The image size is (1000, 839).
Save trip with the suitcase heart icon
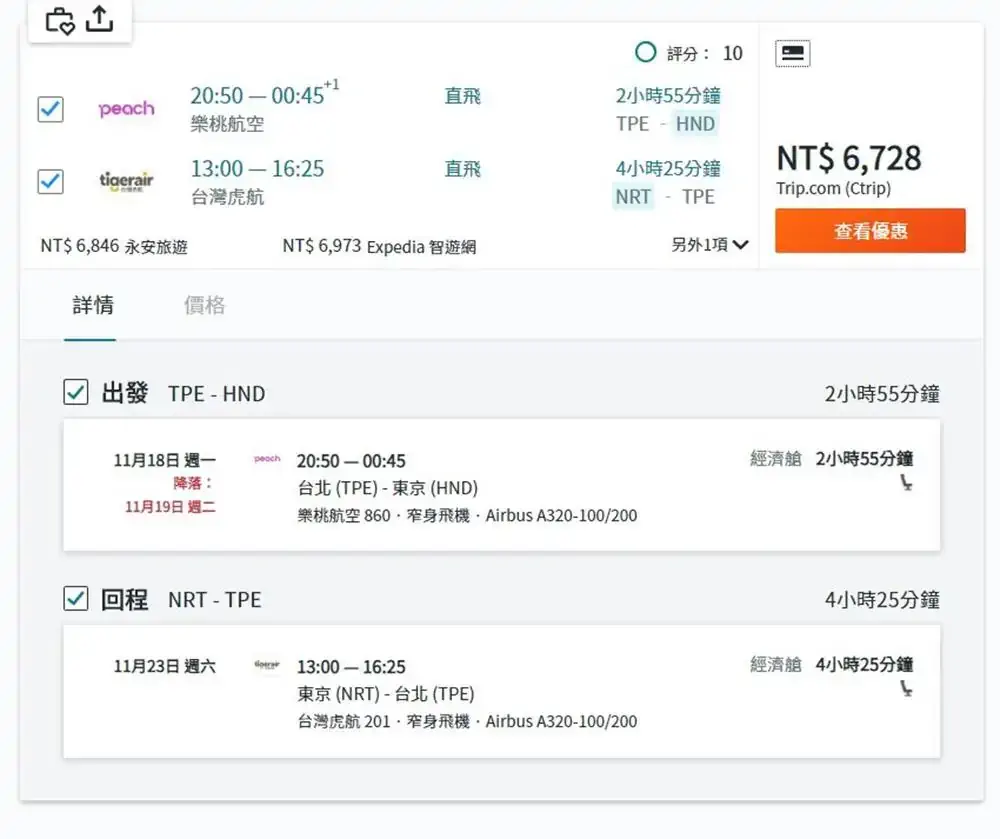(60, 20)
